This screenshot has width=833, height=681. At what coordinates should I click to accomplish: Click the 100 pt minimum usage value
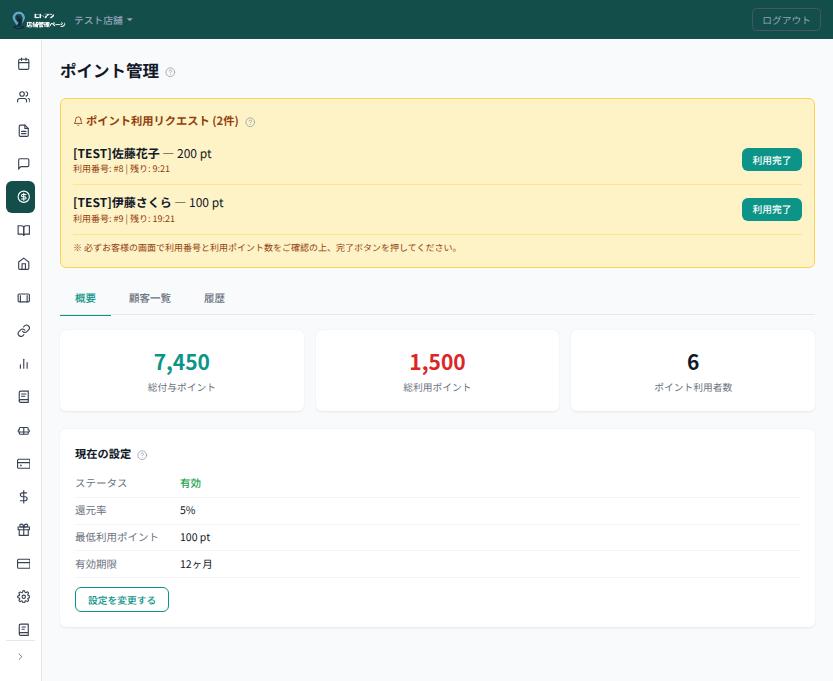(195, 538)
